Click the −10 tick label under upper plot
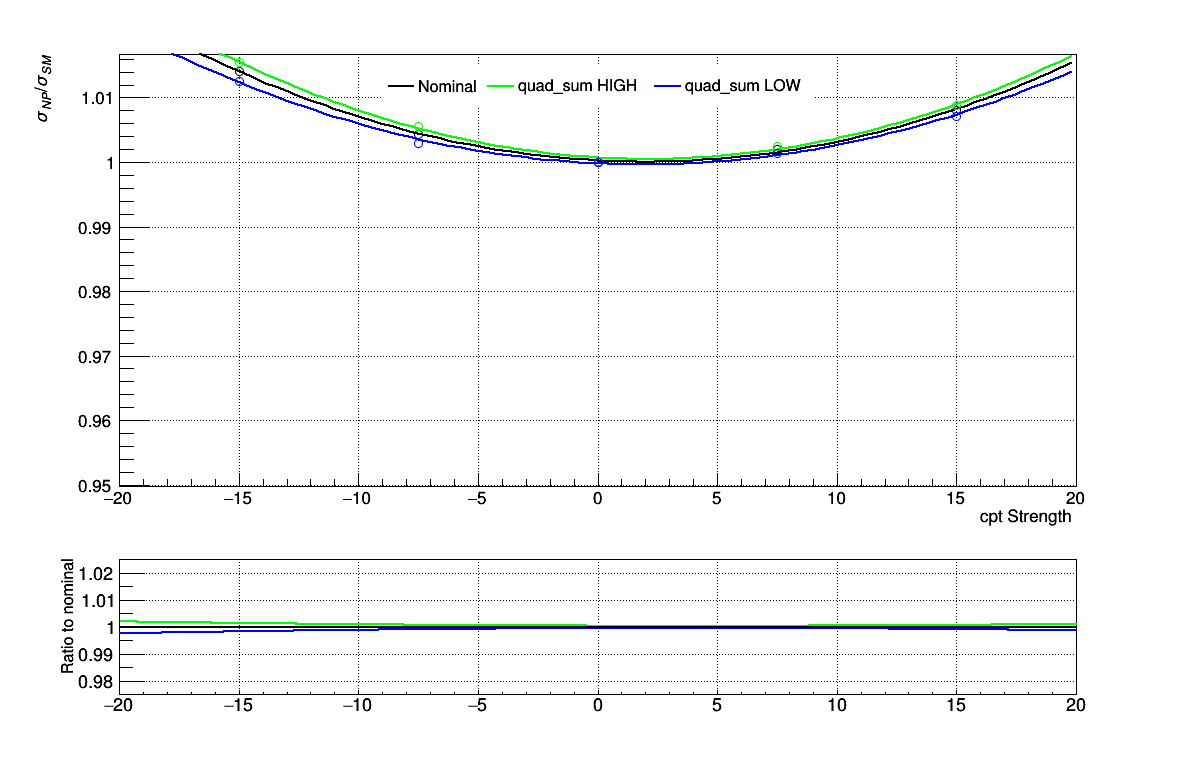This screenshot has width=1196, height=772. click(356, 499)
